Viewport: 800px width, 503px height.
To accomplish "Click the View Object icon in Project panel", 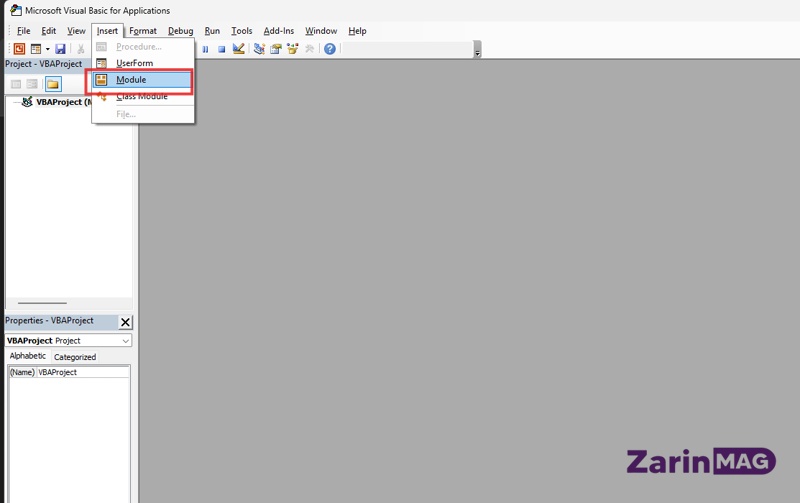I will coord(32,84).
